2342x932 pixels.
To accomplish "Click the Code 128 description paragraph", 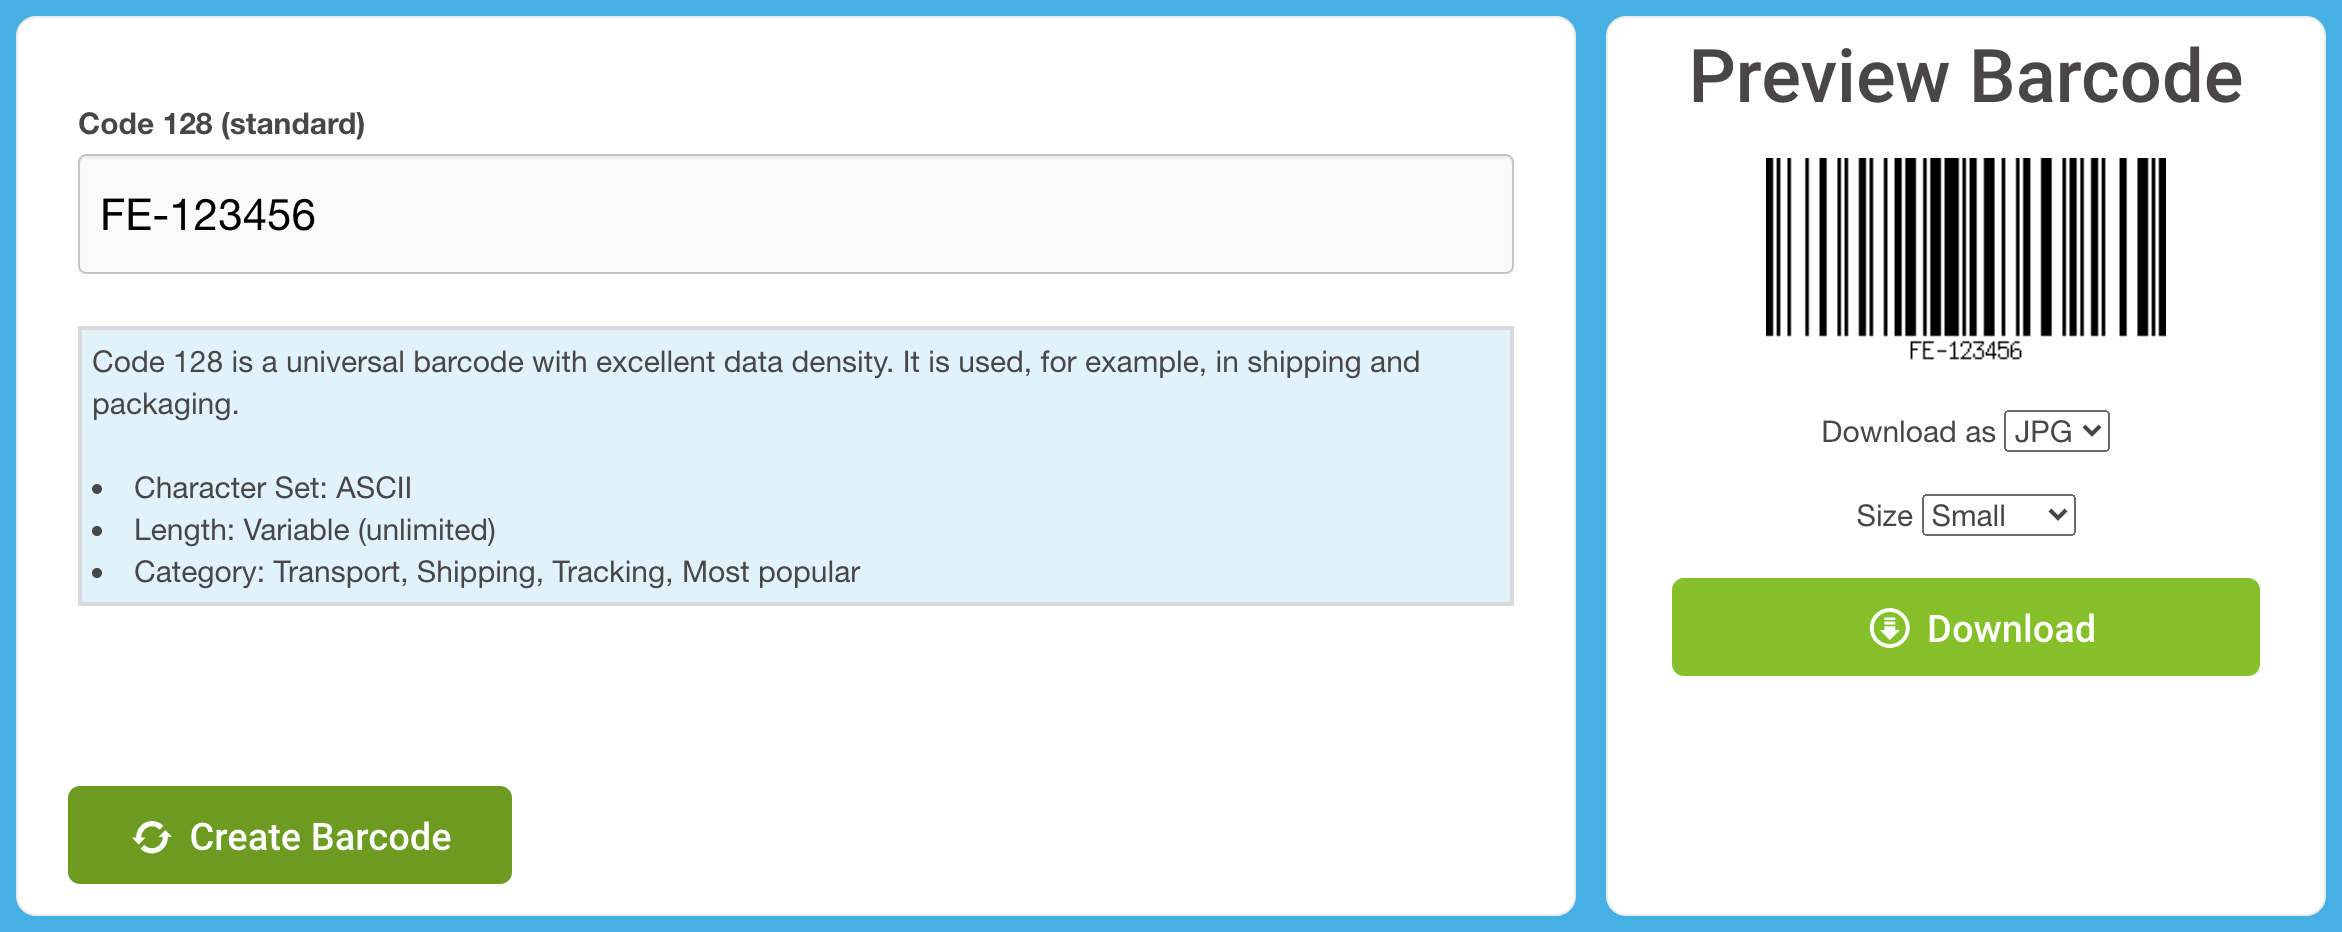I will coord(756,383).
